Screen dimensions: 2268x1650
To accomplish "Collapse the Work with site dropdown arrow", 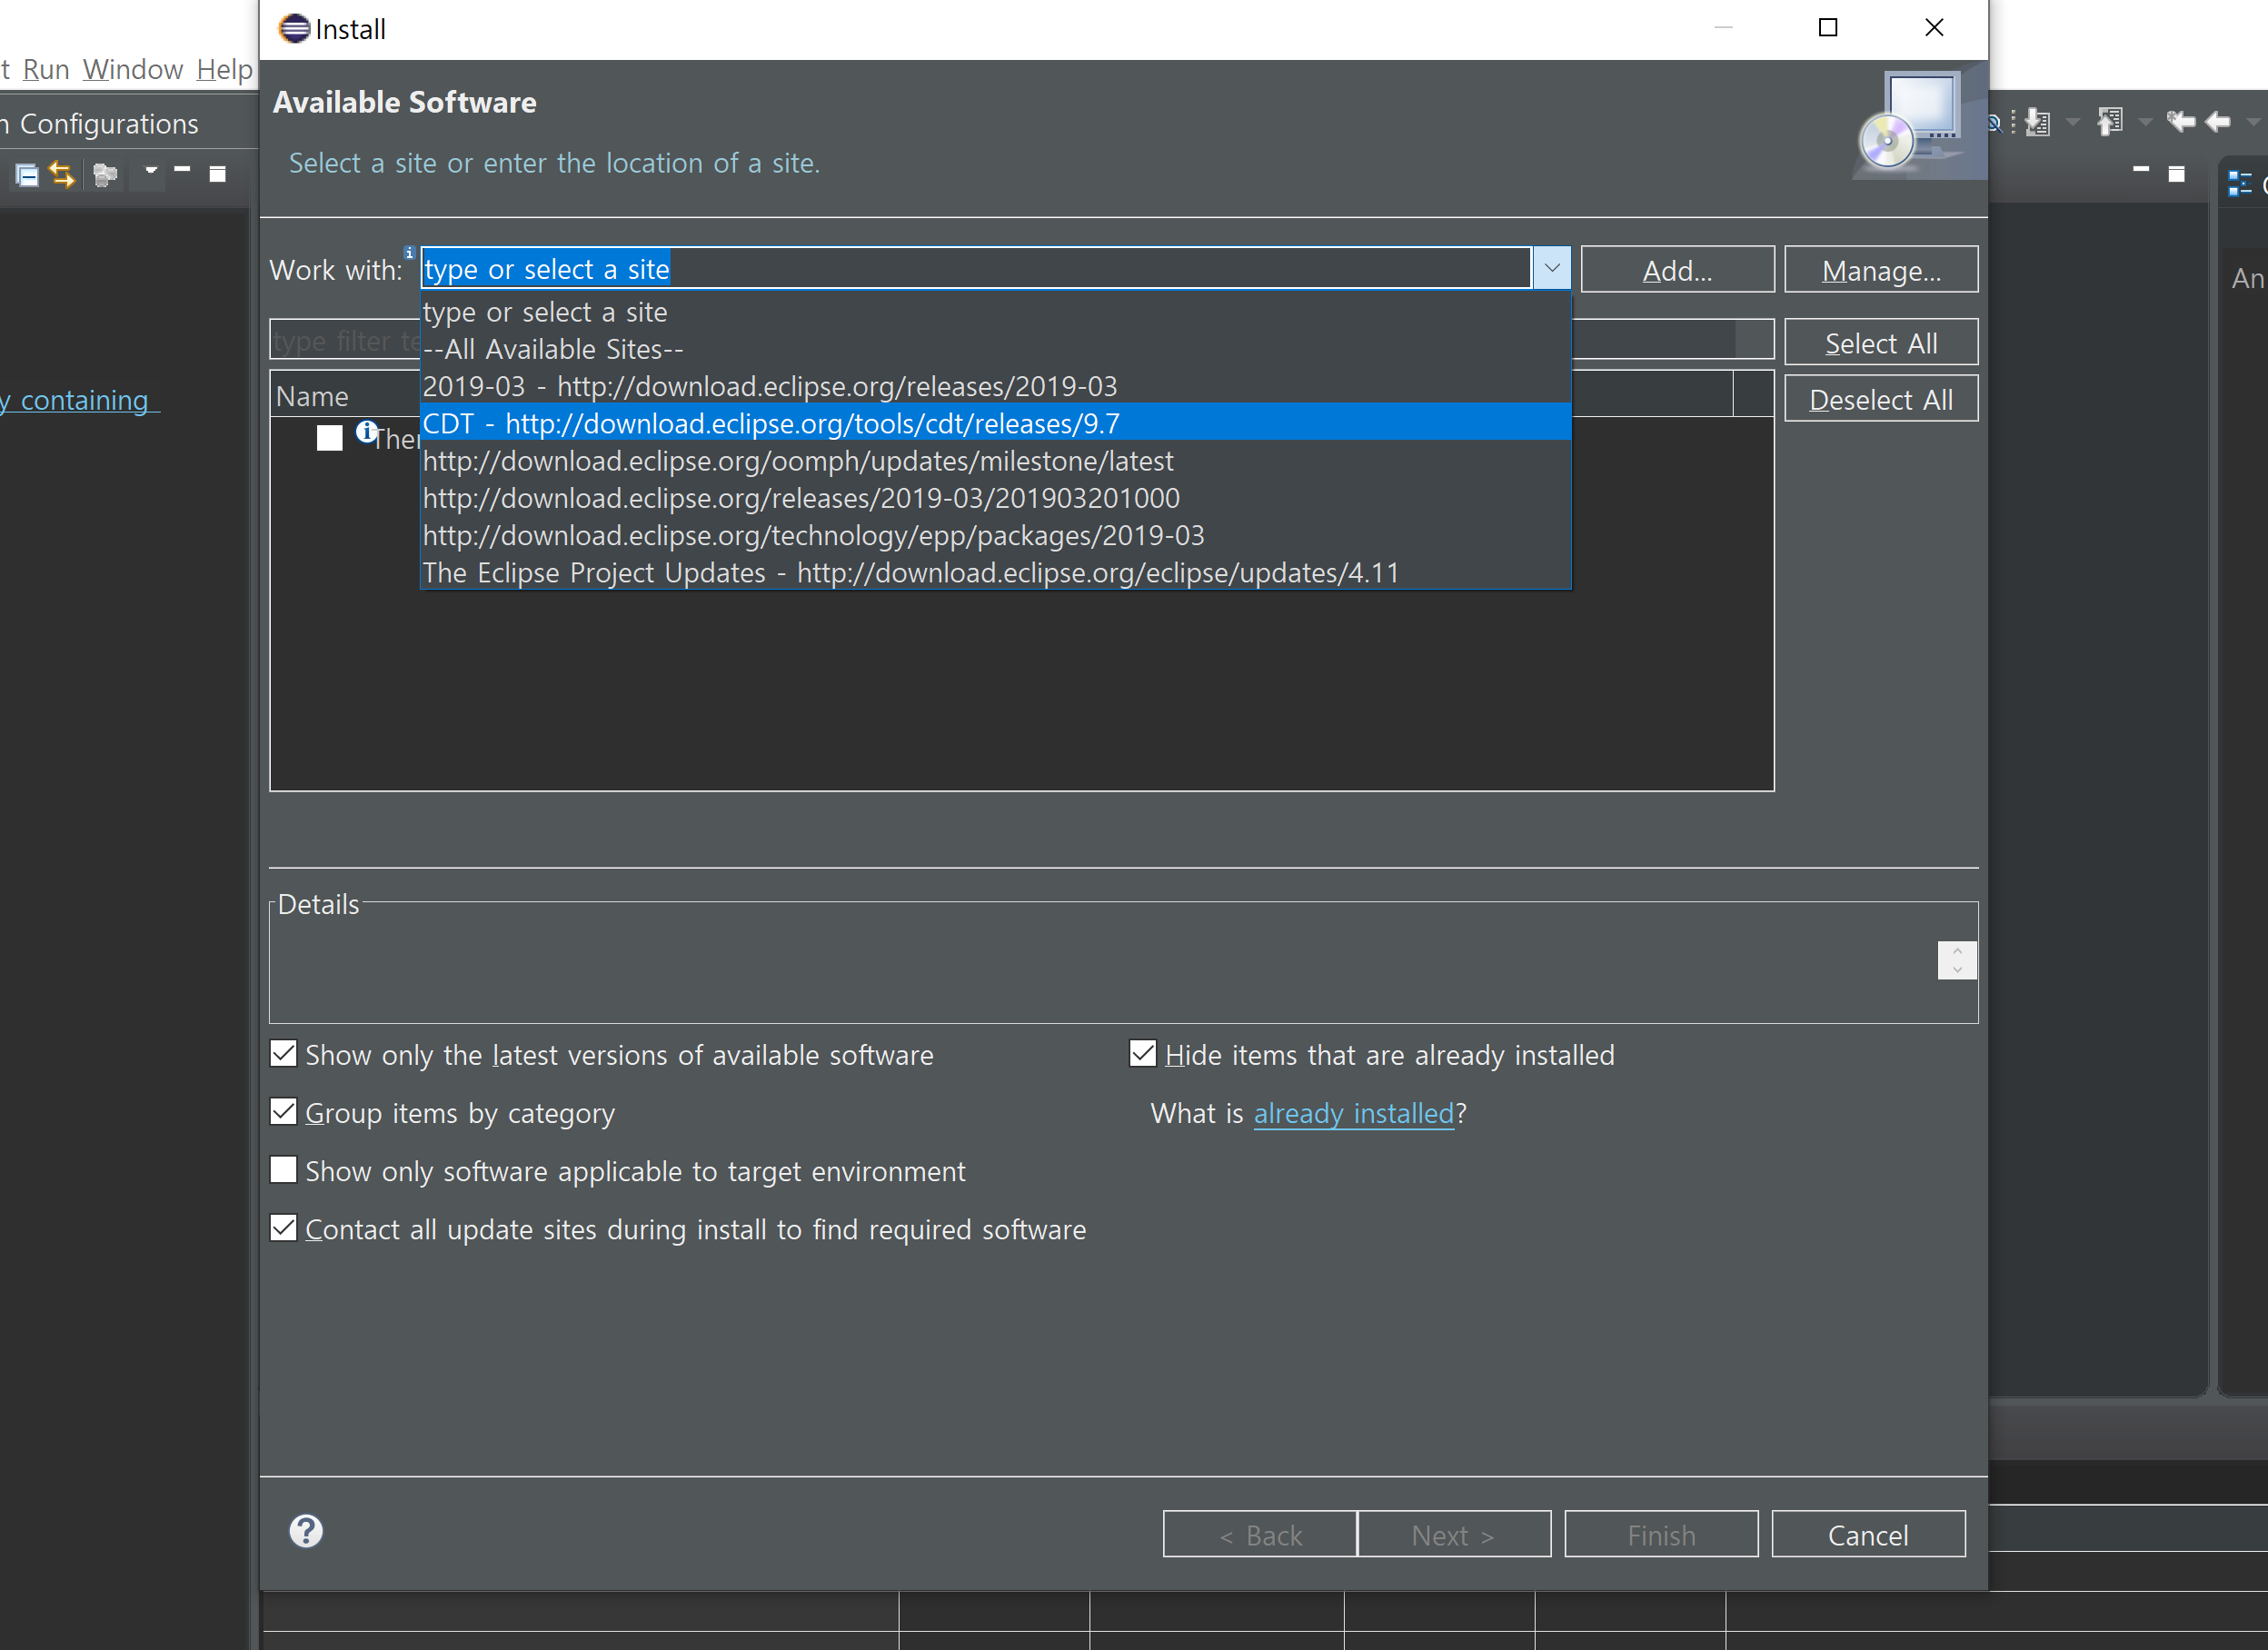I will tap(1551, 268).
